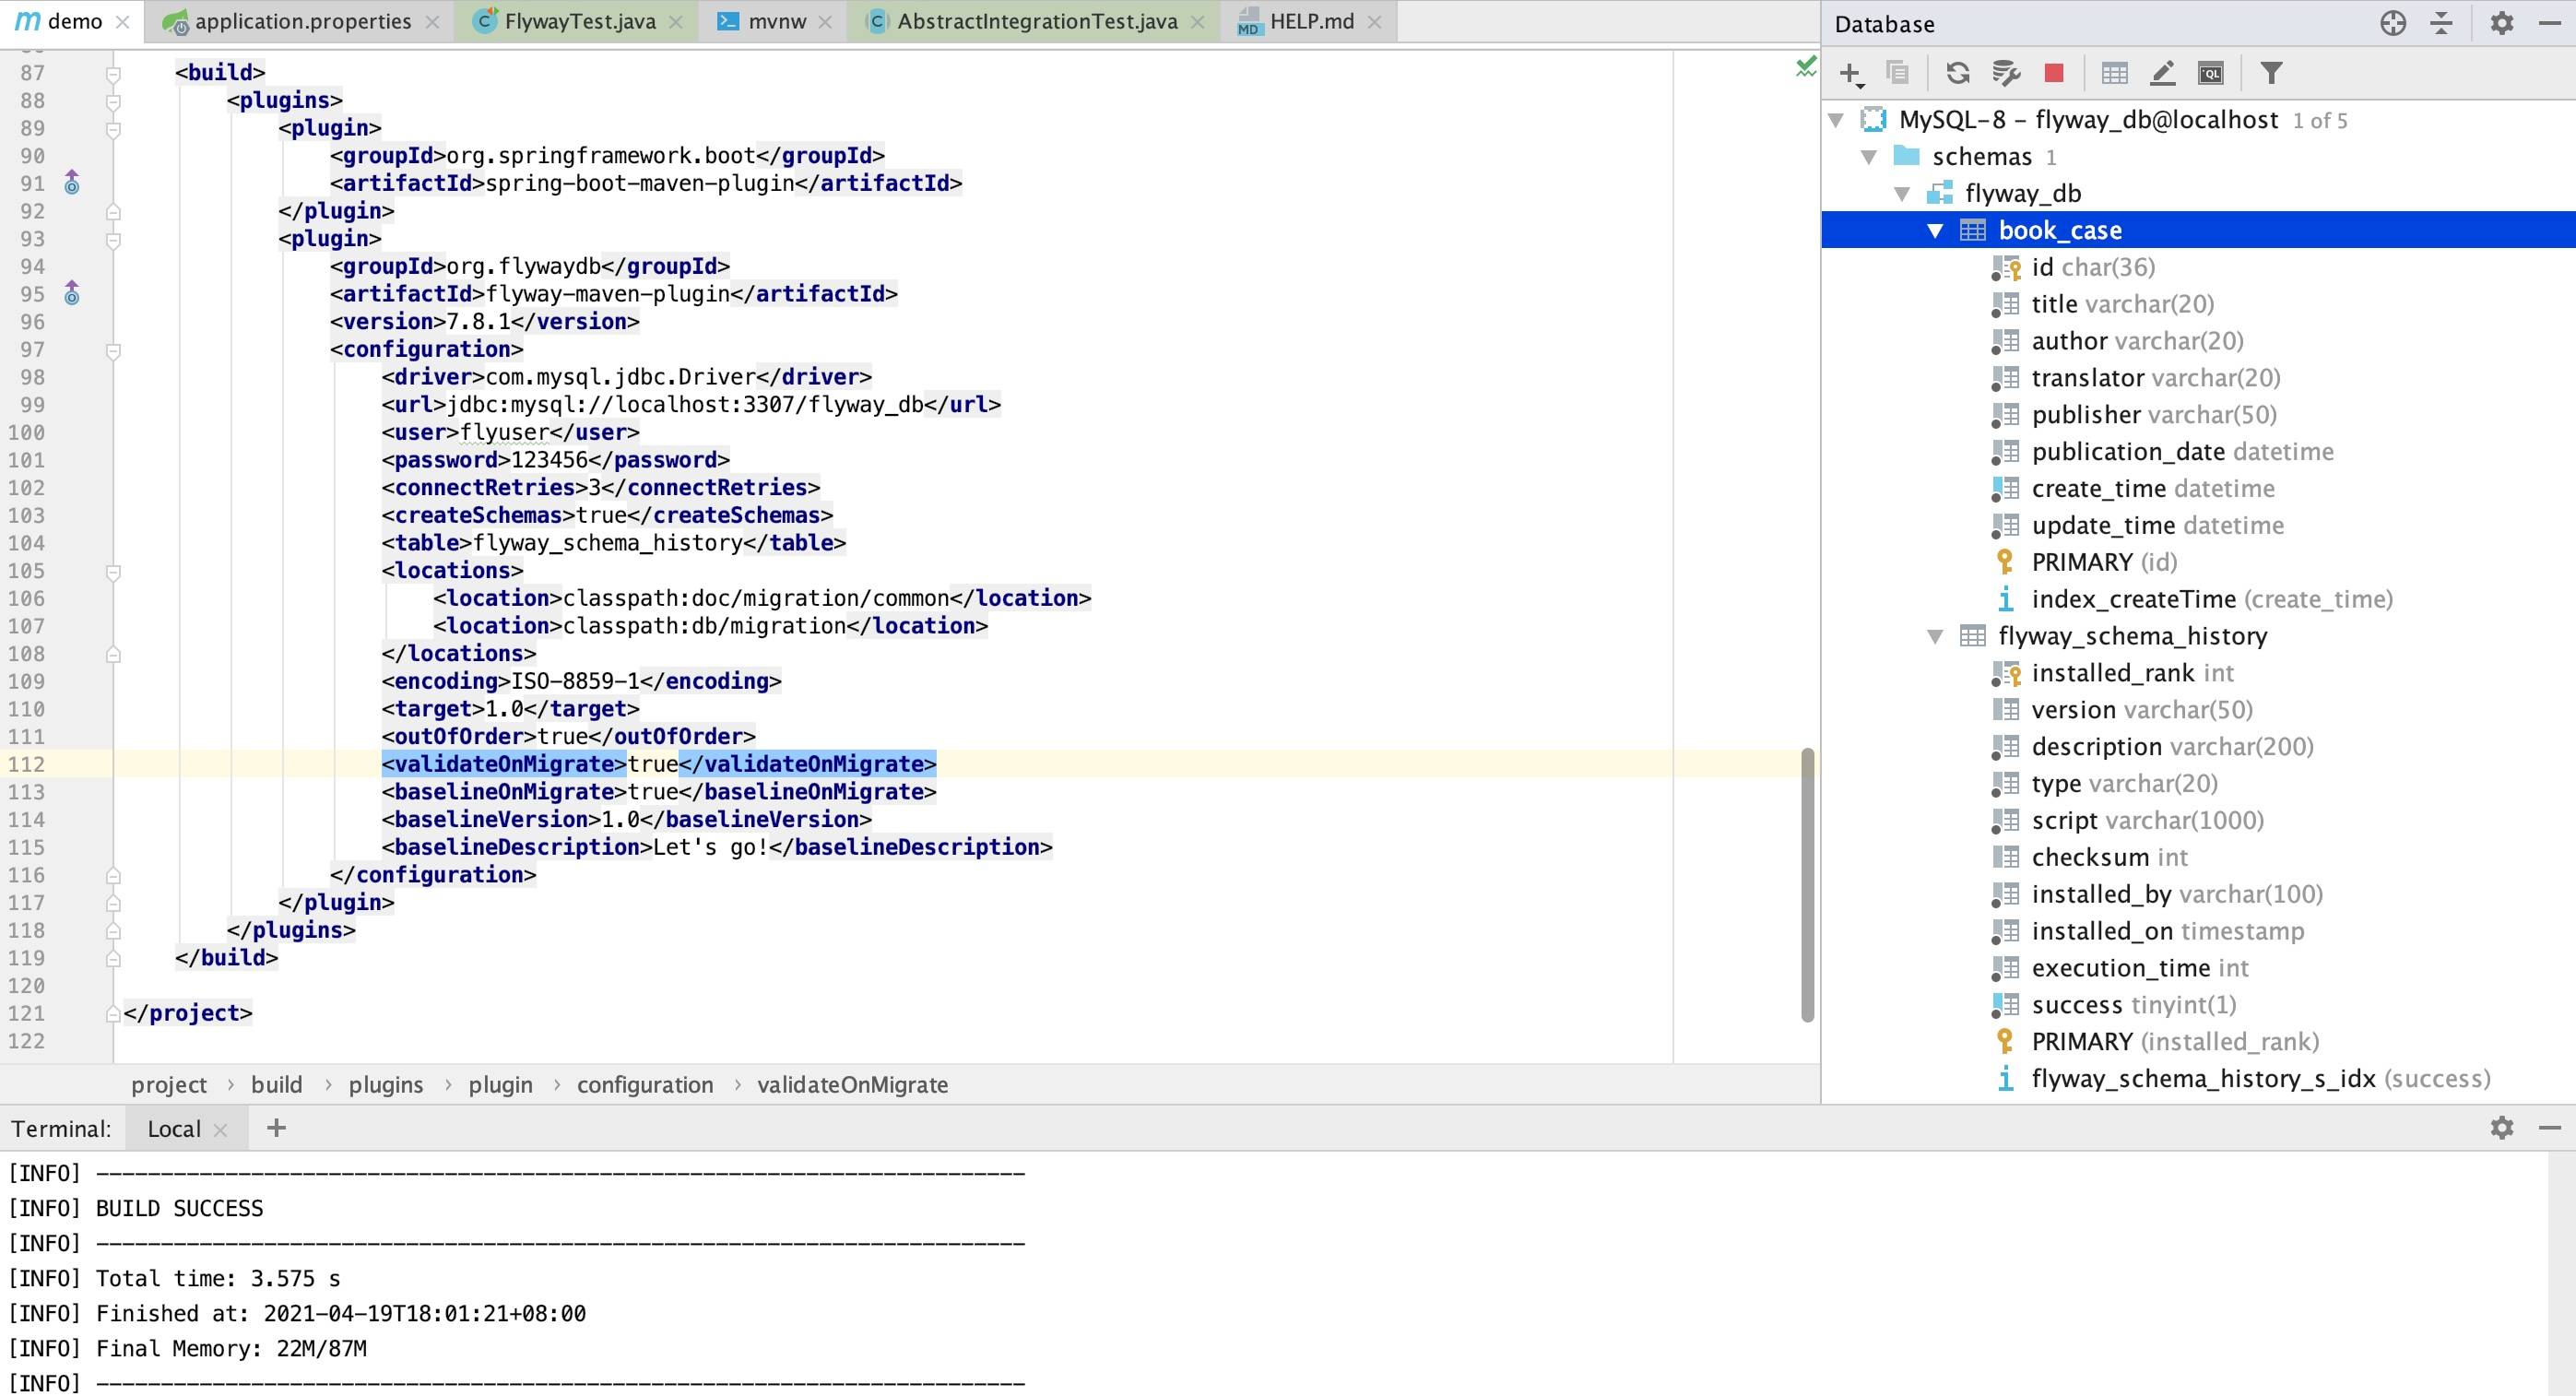The width and height of the screenshot is (2576, 1396).
Task: Click BUILD SUCCESS text in terminal
Action: [x=180, y=1209]
